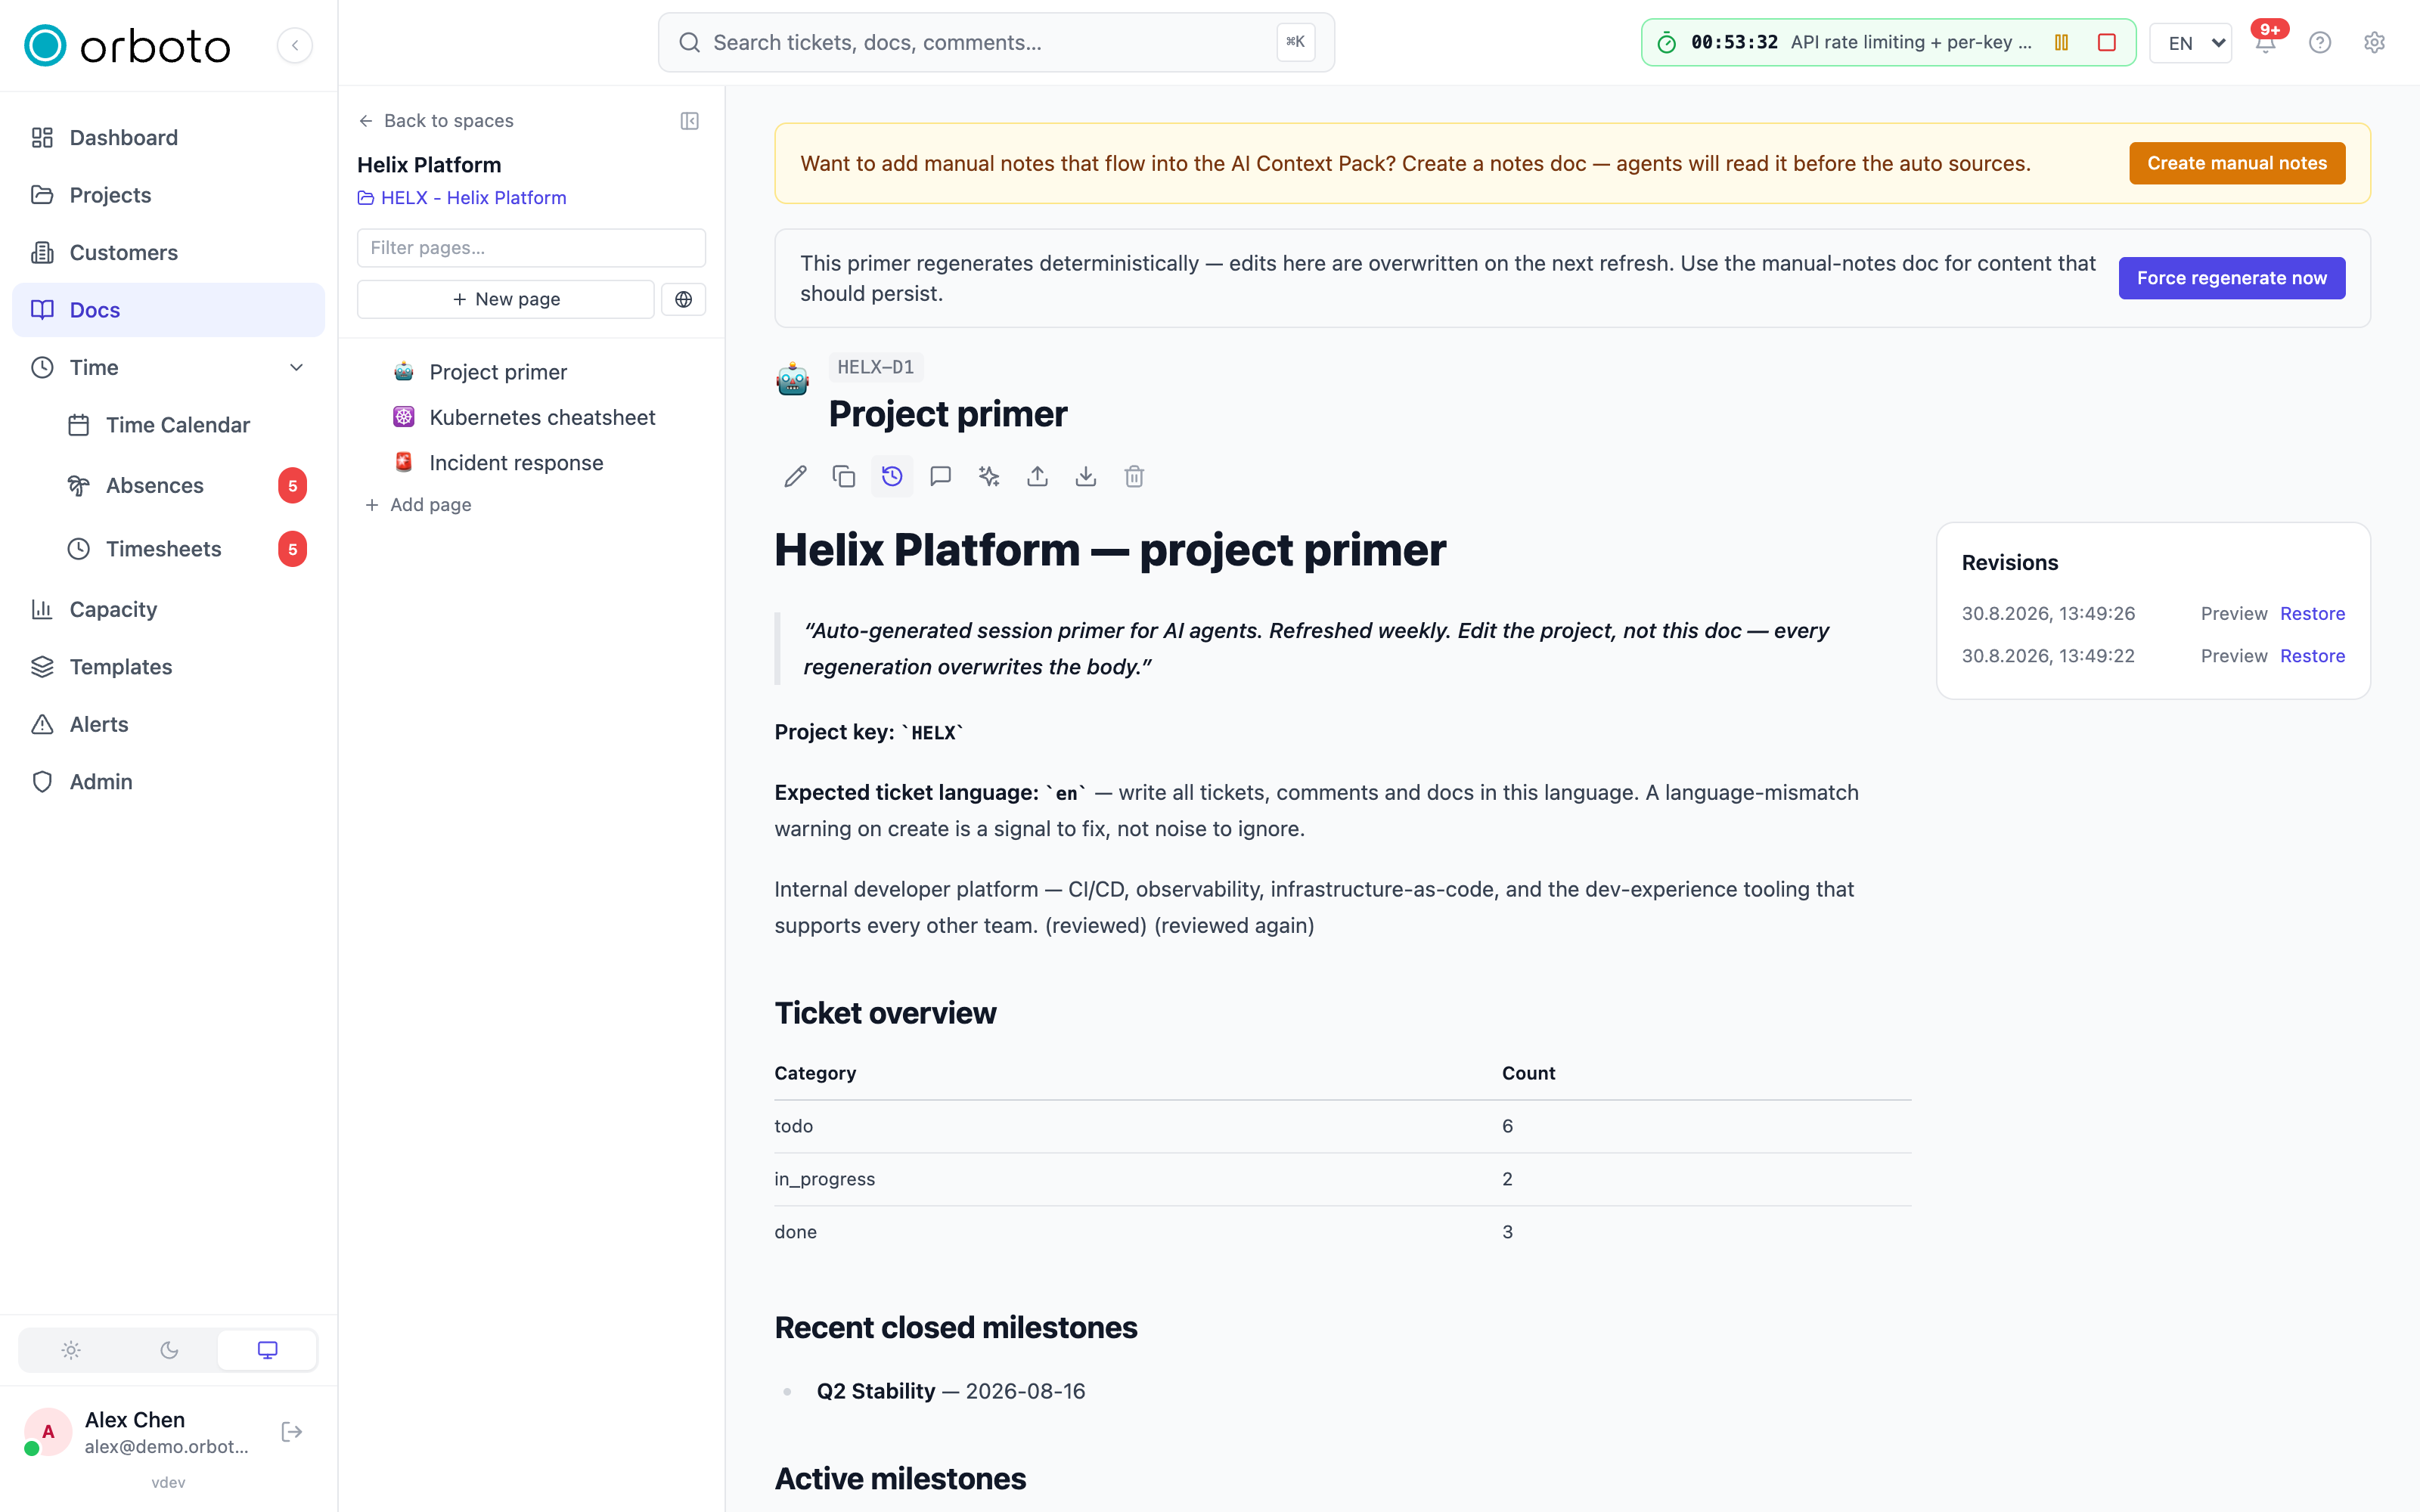Open the notifications bell

(x=2266, y=42)
